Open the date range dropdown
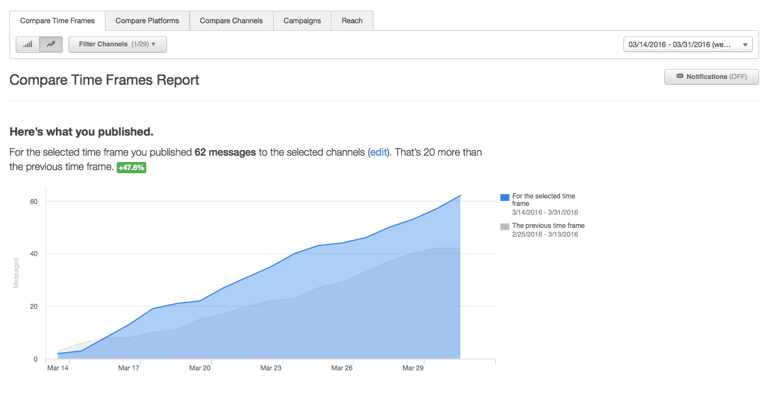 pyautogui.click(x=688, y=44)
